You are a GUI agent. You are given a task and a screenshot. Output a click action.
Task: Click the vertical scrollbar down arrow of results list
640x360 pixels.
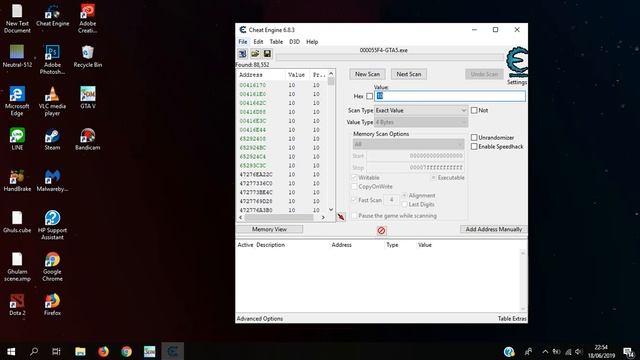click(331, 209)
